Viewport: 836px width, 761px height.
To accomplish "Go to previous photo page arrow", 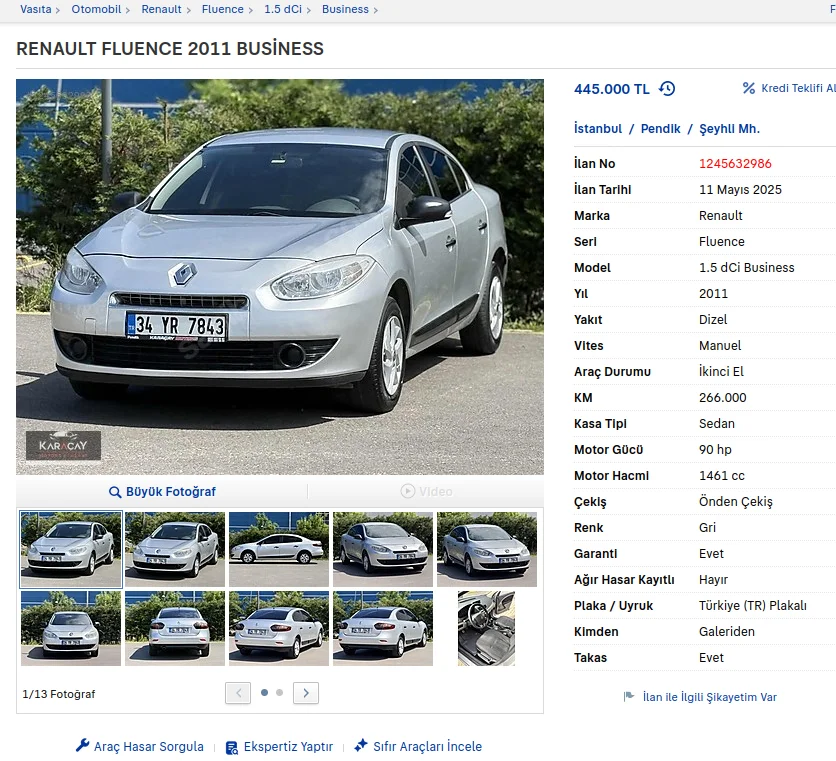I will point(238,693).
